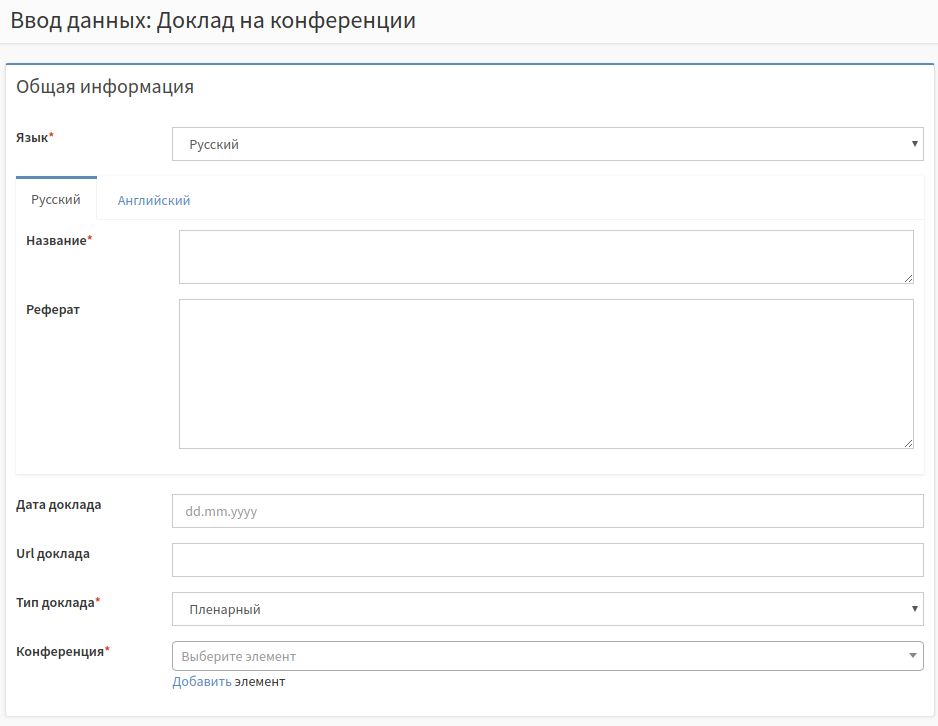938x726 pixels.
Task: Open the Тип доклада selector showing Пленарный
Action: pyautogui.click(x=548, y=608)
